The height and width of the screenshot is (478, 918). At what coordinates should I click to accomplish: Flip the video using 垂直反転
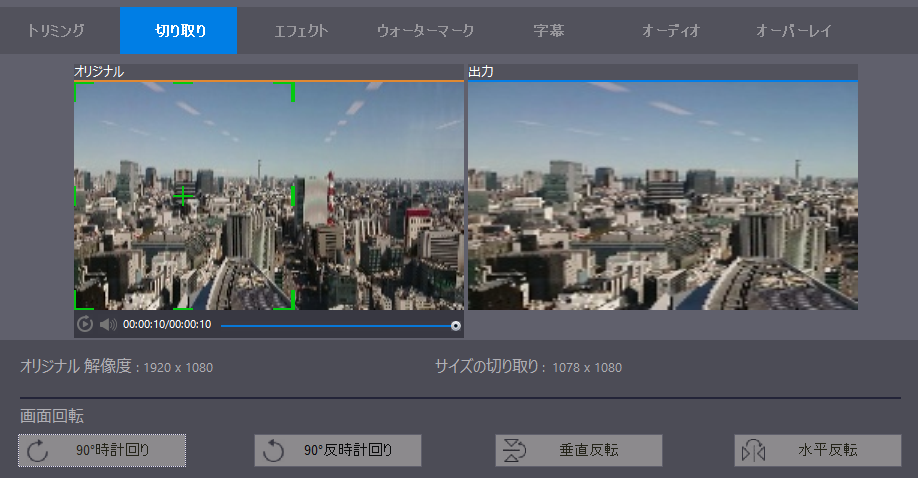point(579,451)
